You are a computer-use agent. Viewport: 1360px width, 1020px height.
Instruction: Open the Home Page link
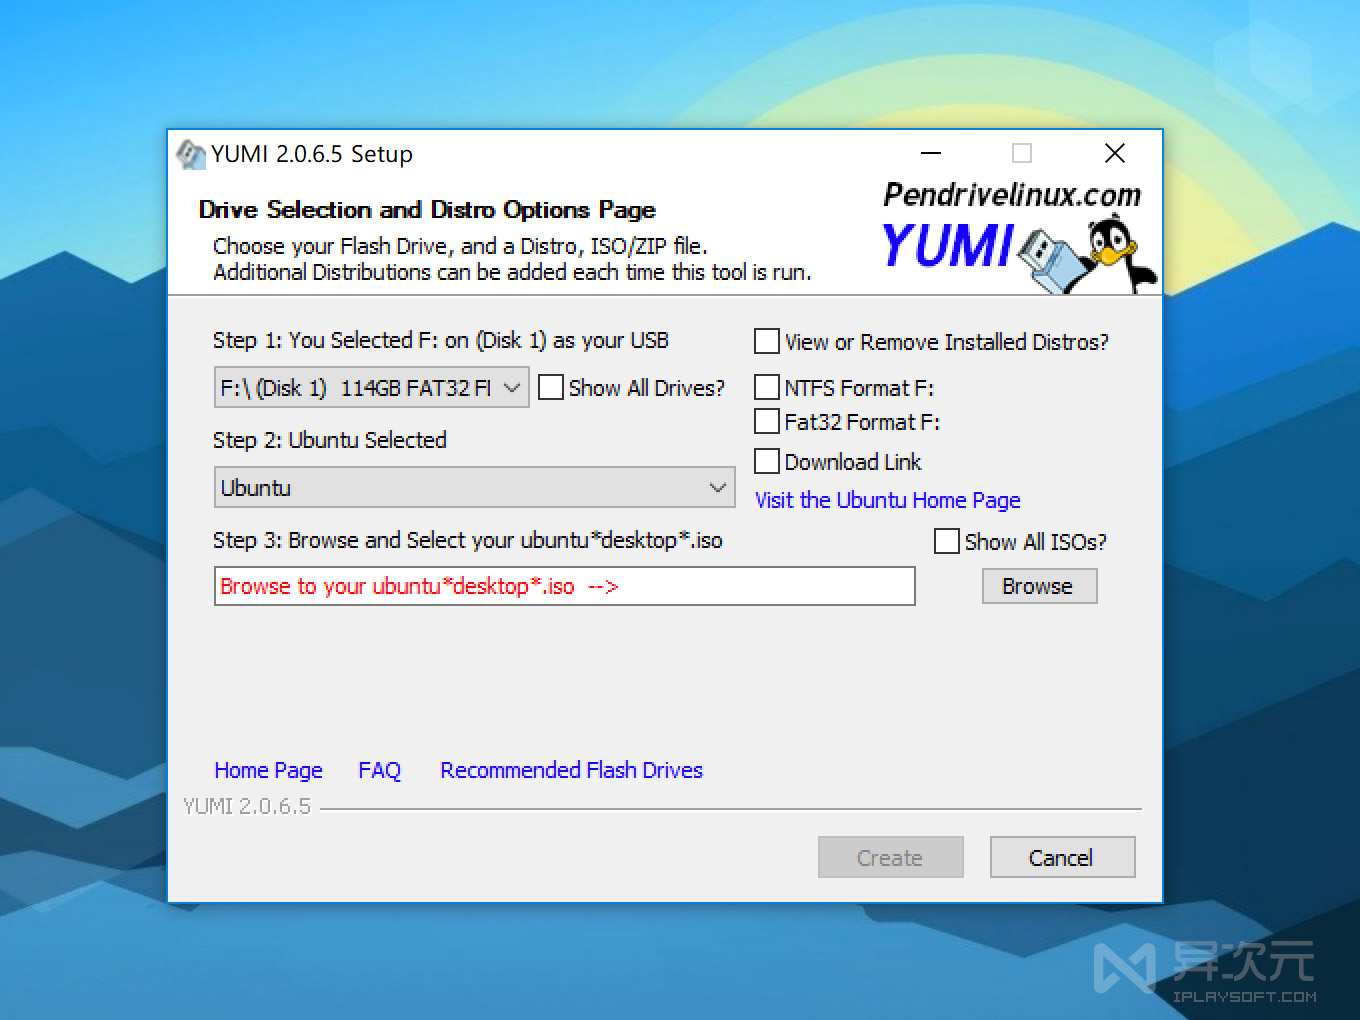269,770
